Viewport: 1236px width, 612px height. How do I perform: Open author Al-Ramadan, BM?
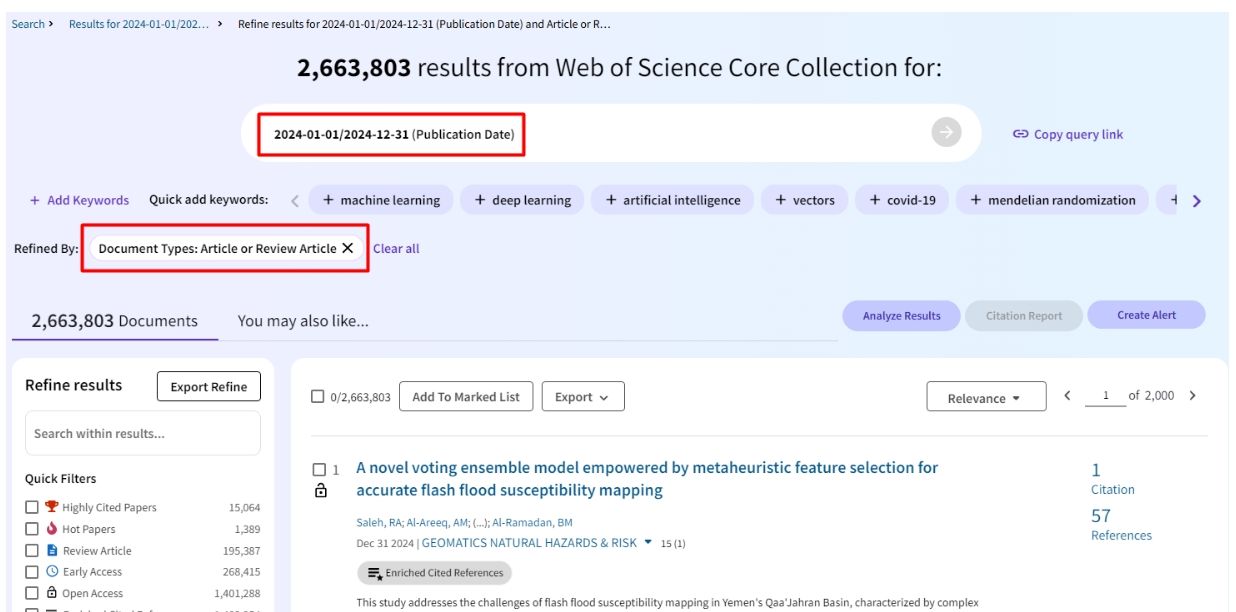[x=532, y=523]
